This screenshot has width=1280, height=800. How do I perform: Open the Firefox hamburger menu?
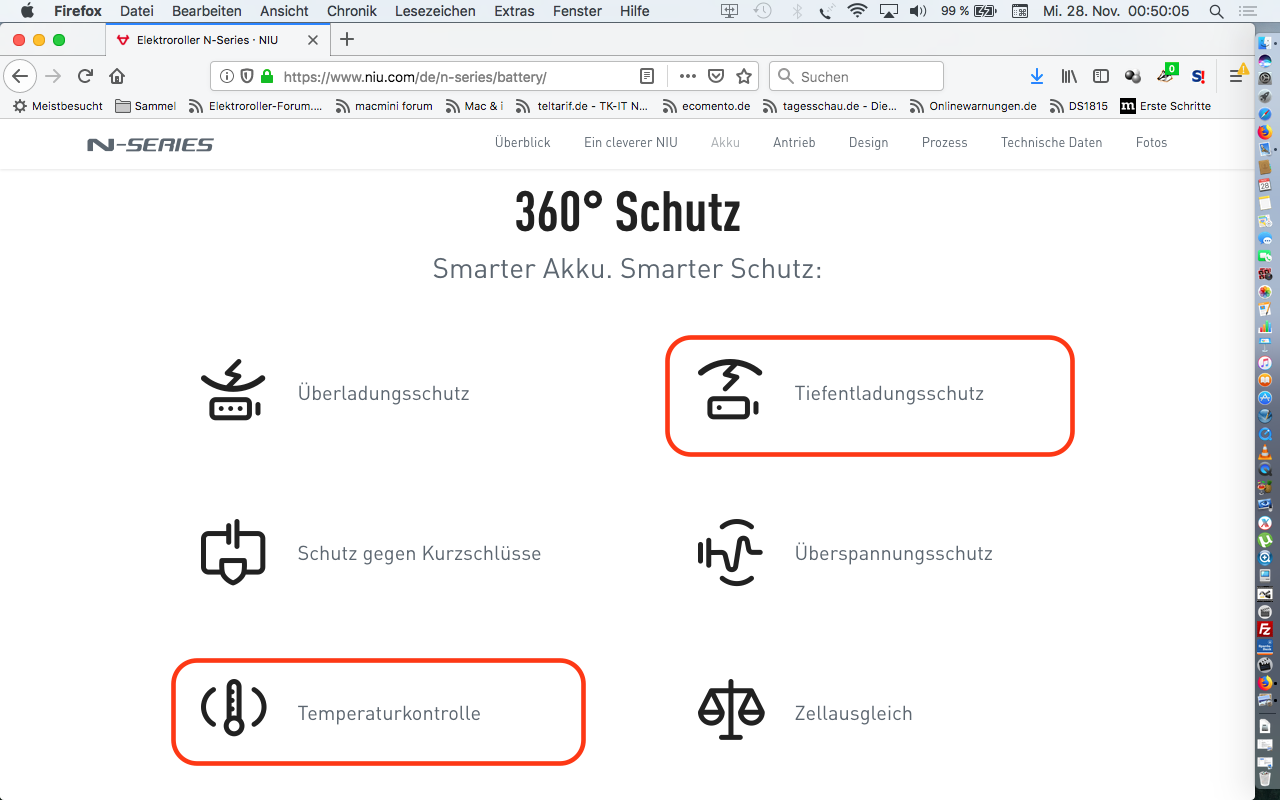coord(1236,76)
